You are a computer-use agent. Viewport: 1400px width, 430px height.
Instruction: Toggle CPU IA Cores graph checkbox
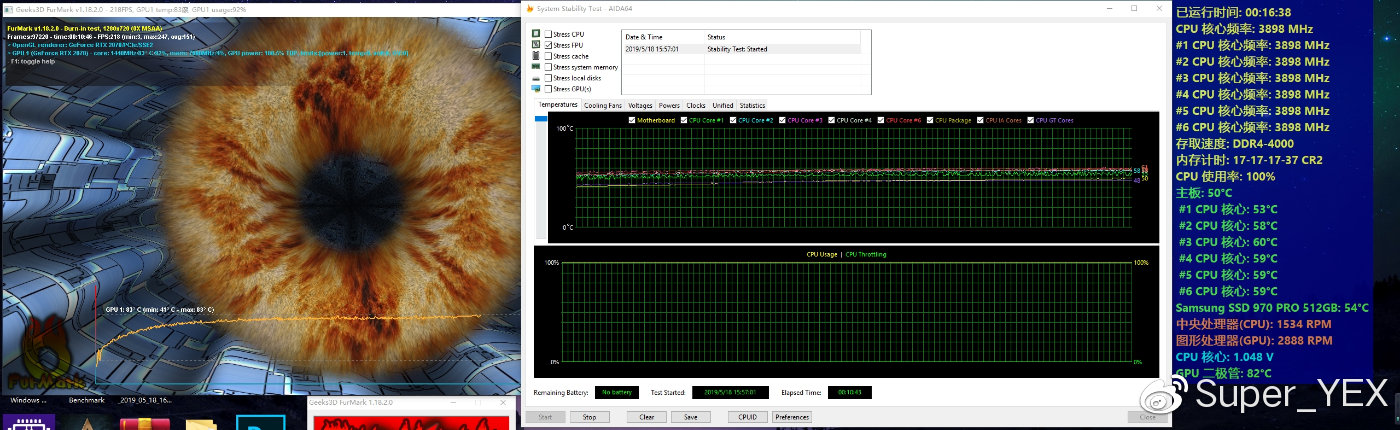click(979, 120)
